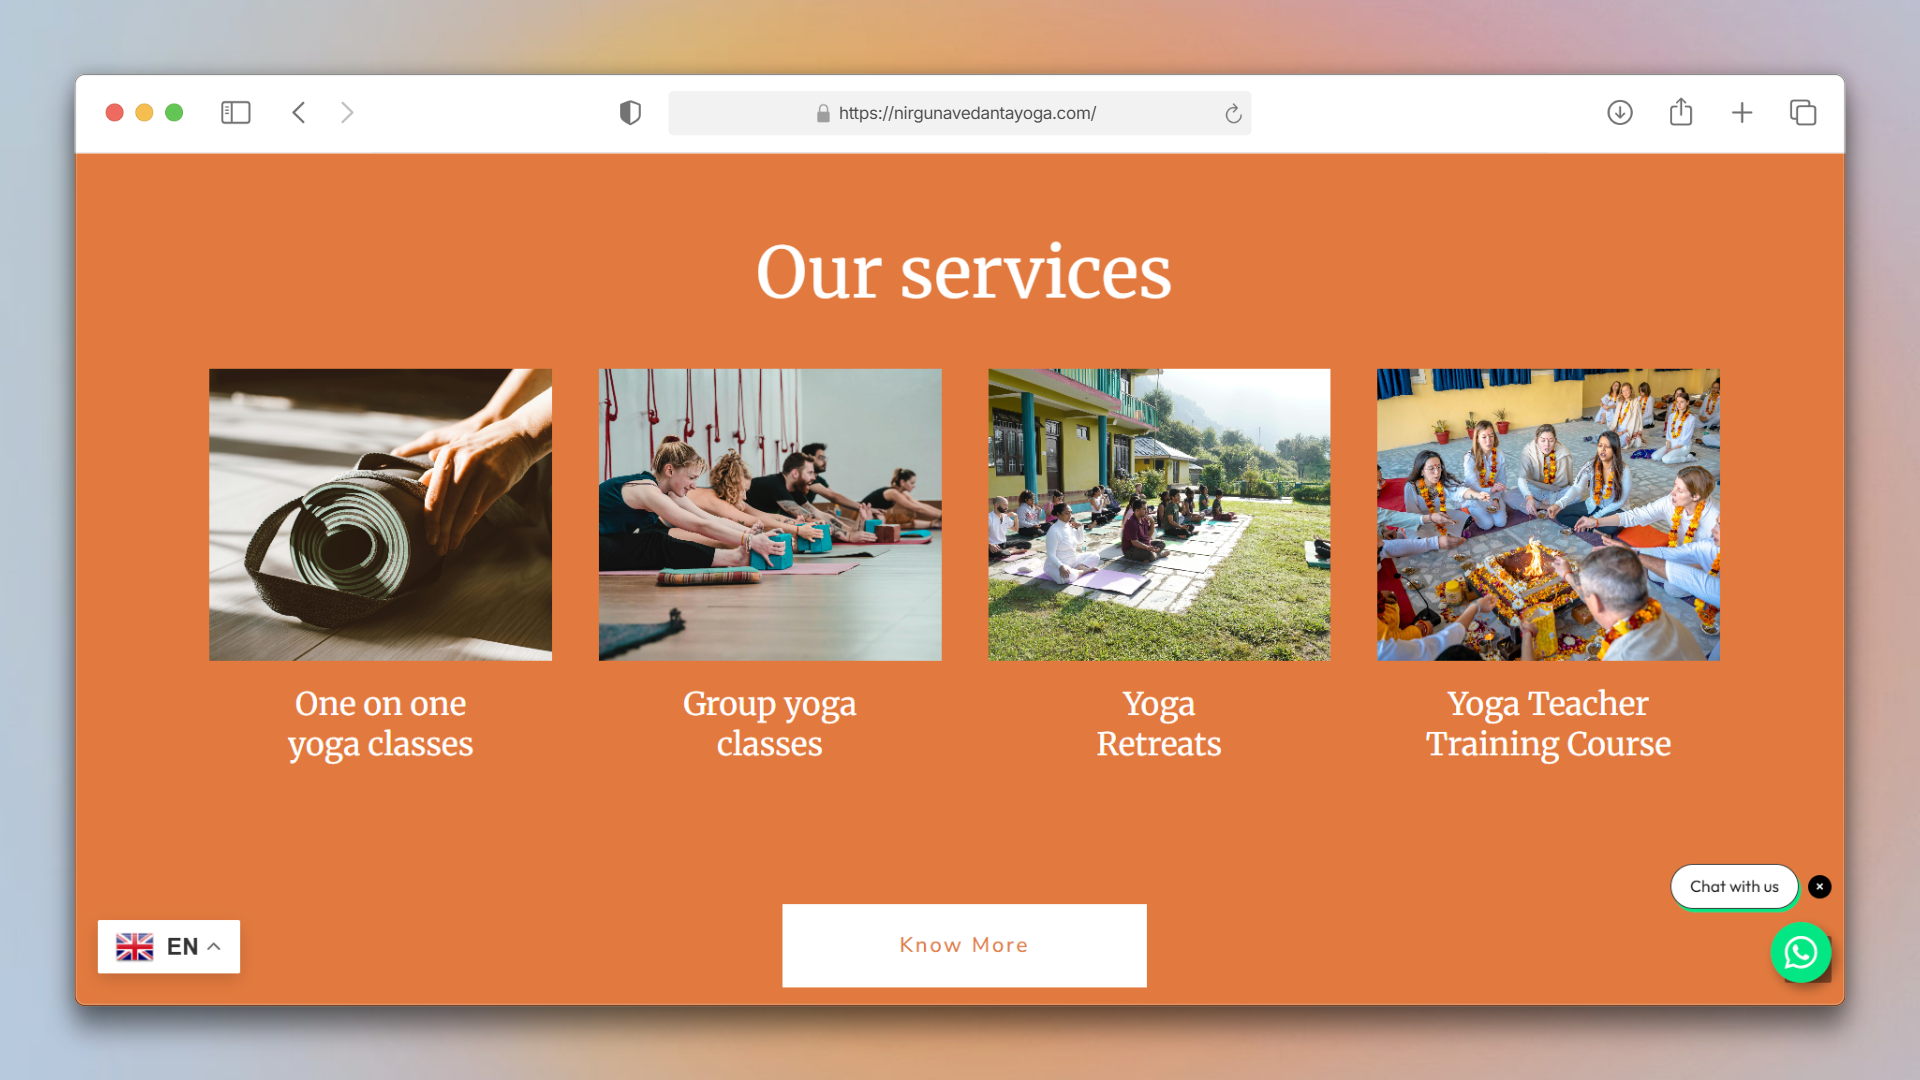
Task: Open the WhatsApp chat bubble
Action: point(1801,953)
